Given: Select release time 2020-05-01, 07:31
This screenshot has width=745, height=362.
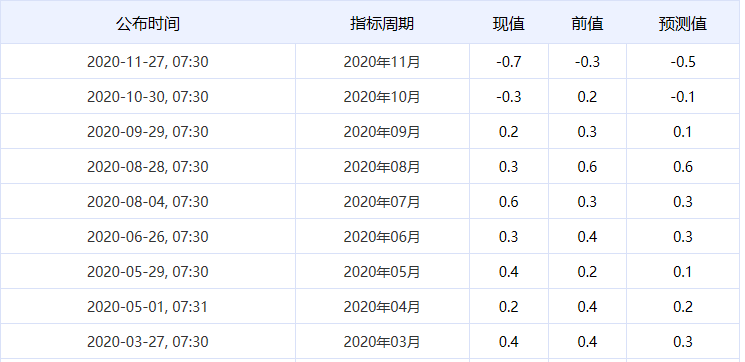Looking at the screenshot, I should (148, 307).
